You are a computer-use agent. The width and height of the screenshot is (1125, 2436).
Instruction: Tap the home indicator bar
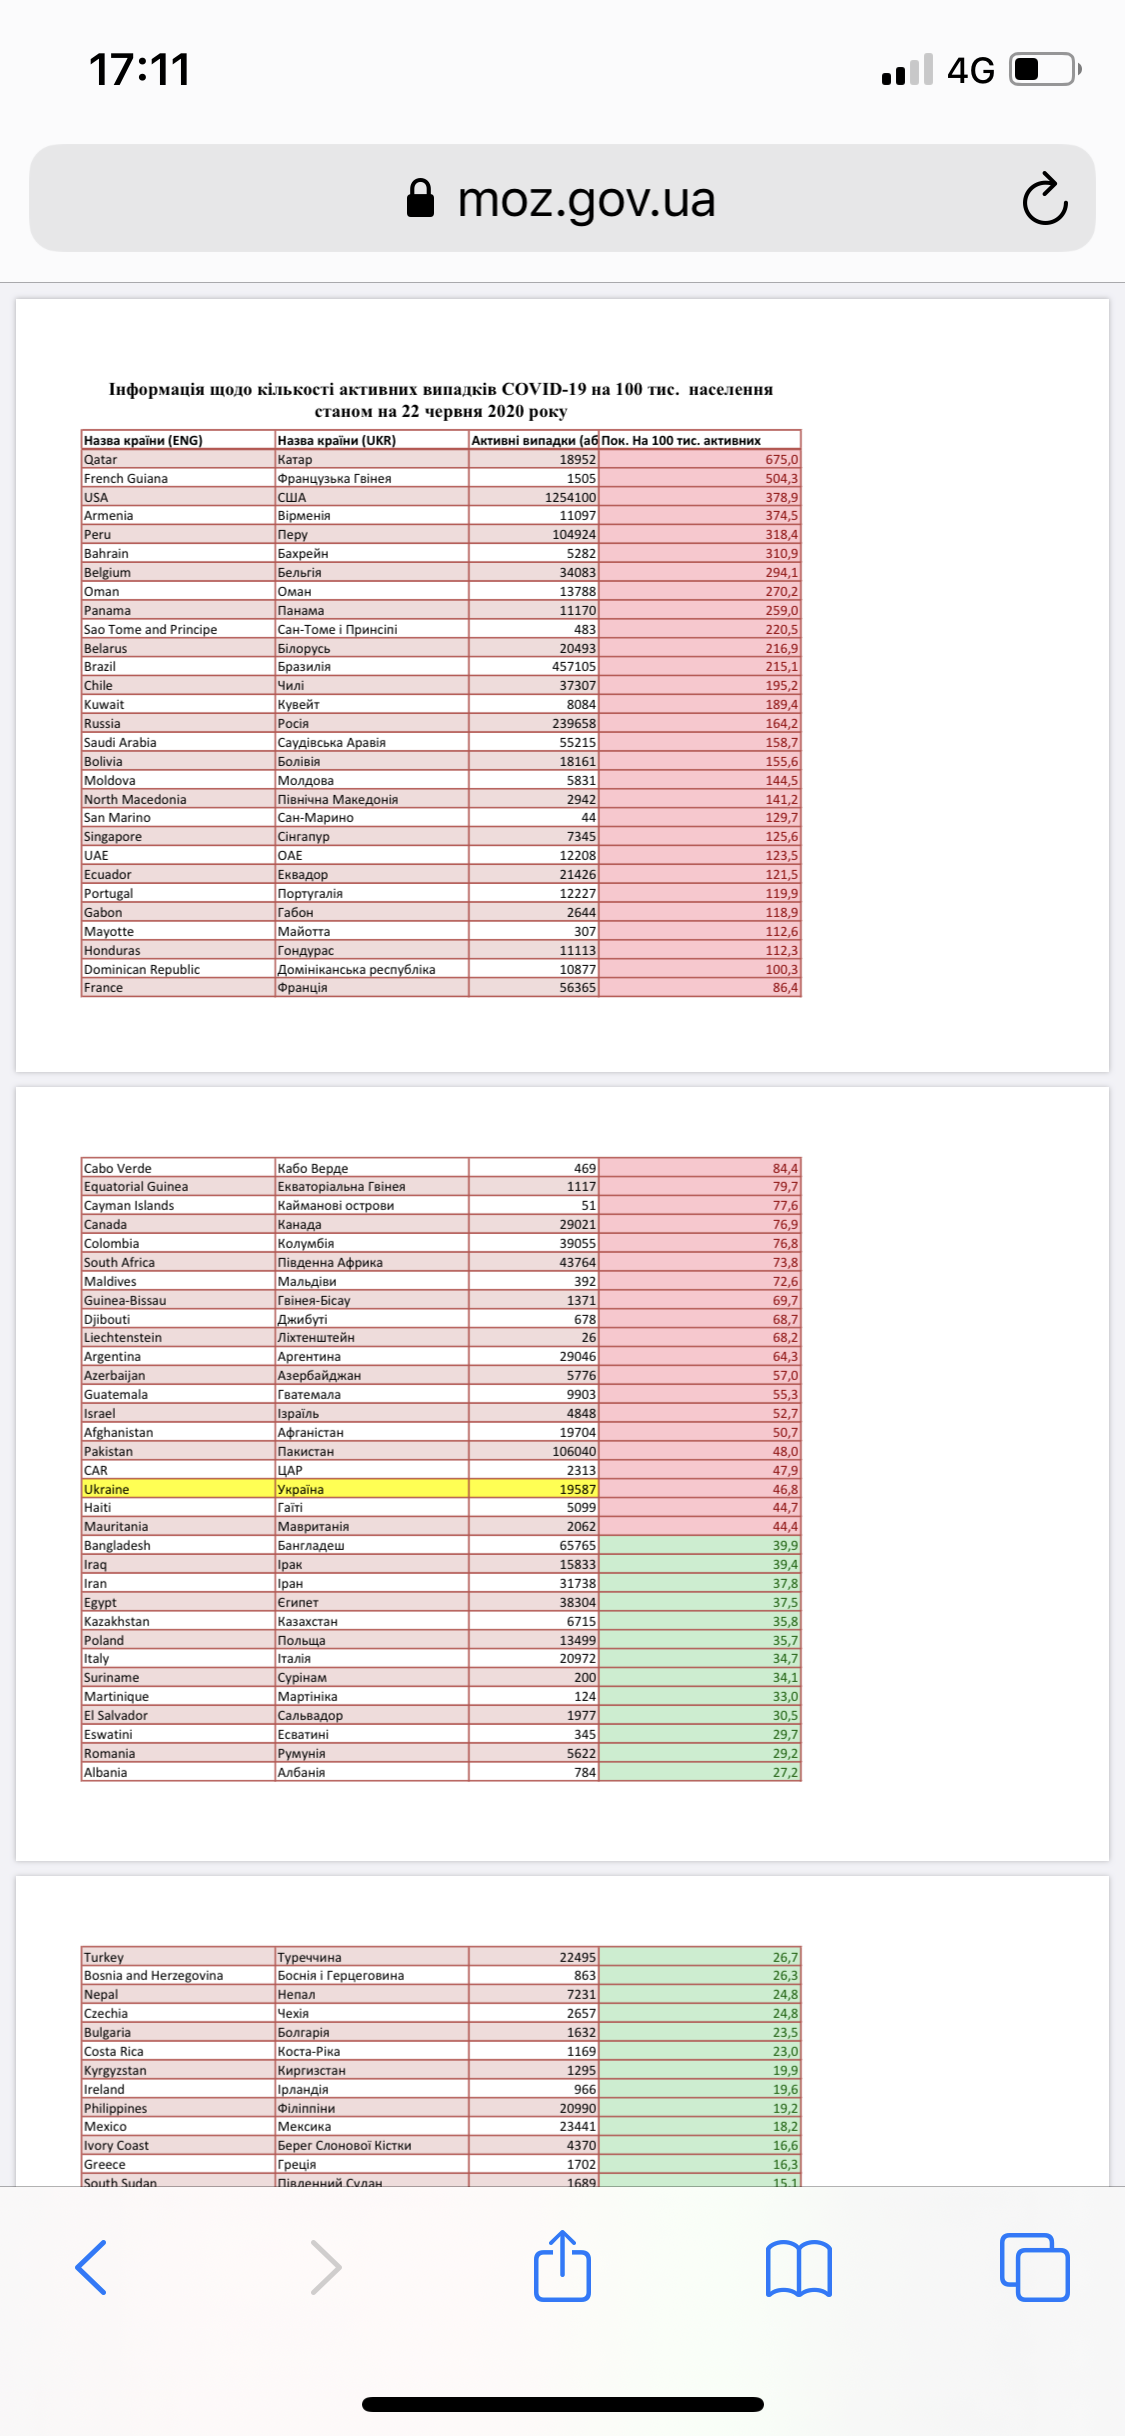coord(562,2404)
